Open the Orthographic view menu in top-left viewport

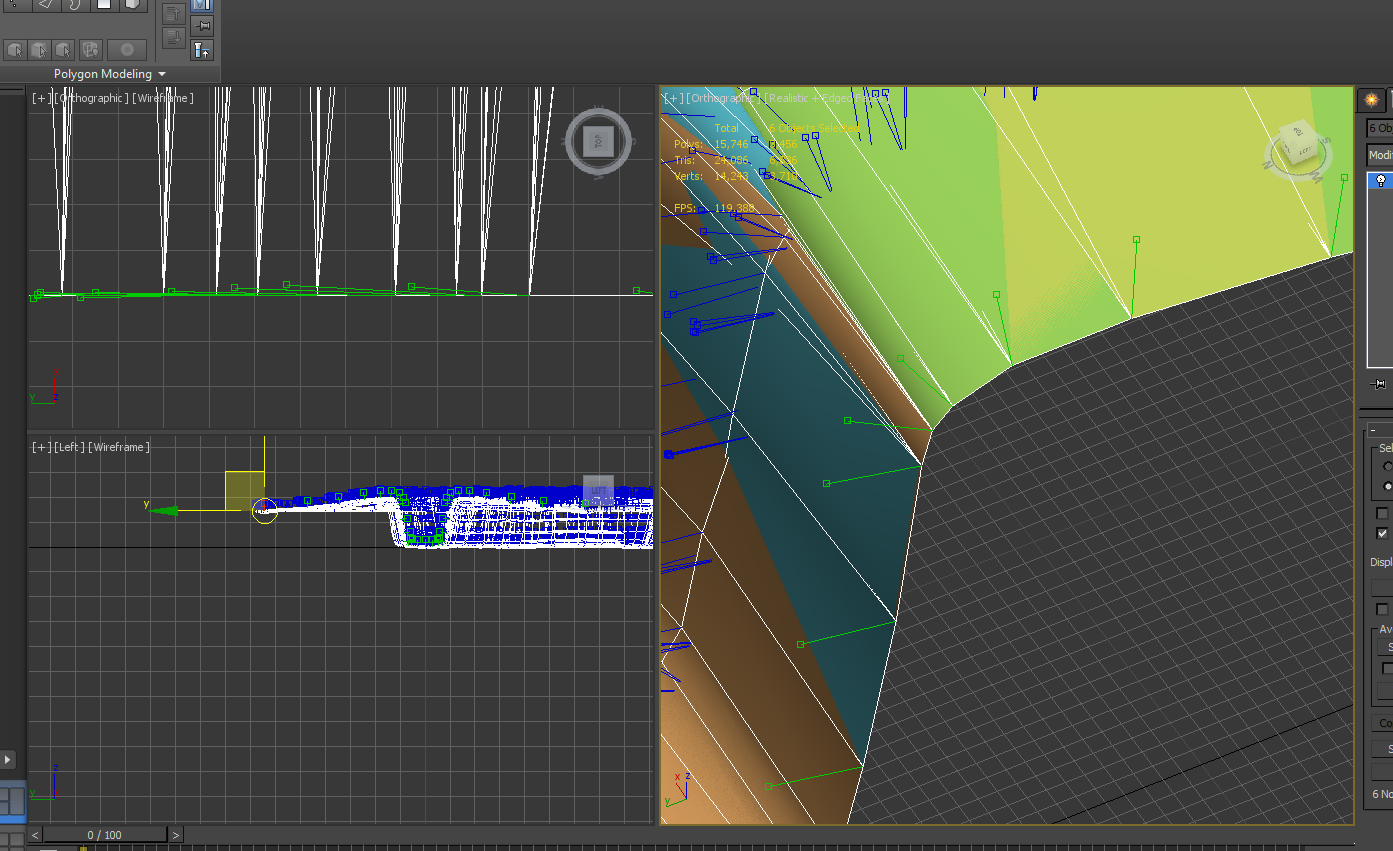[91, 98]
